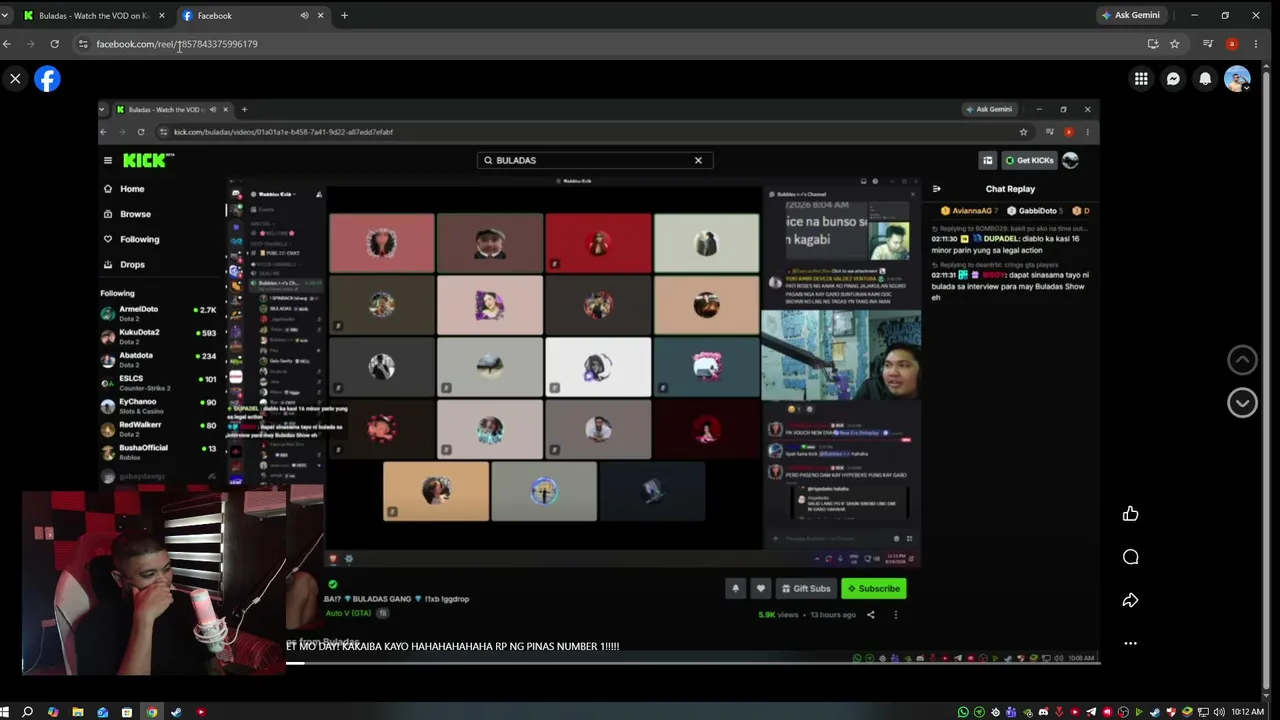
Task: Open Facebook notifications bell
Action: (x=1205, y=79)
